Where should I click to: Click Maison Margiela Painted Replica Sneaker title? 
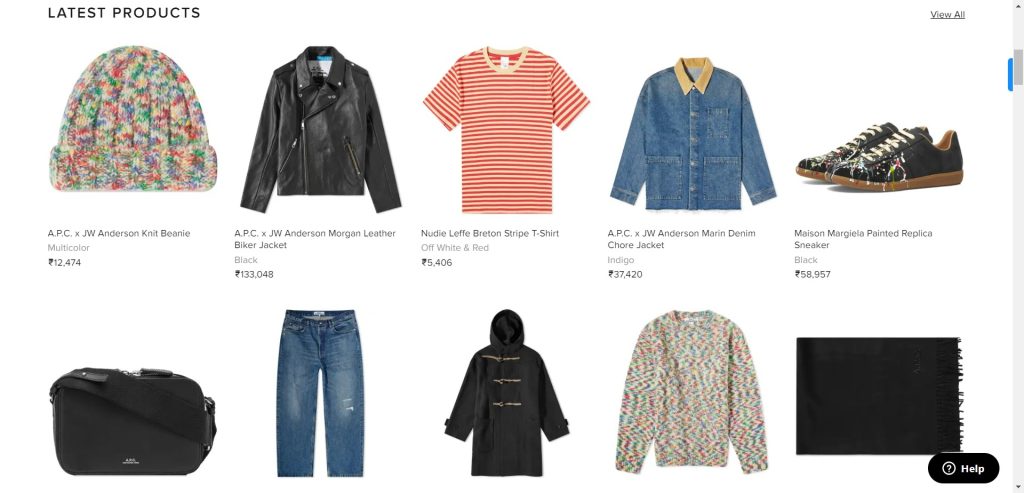(863, 239)
